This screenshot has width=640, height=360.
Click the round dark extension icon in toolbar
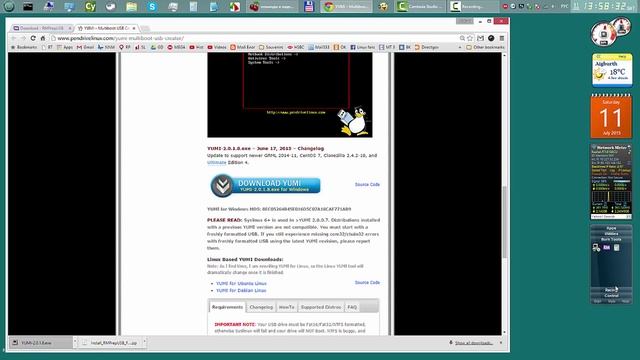pos(491,38)
